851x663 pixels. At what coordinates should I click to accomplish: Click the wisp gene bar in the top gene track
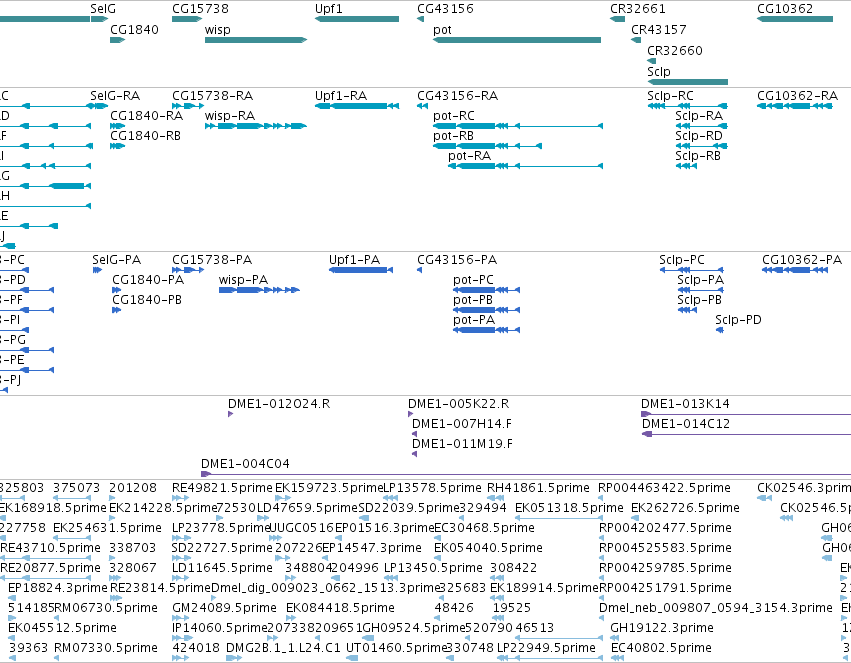click(256, 40)
